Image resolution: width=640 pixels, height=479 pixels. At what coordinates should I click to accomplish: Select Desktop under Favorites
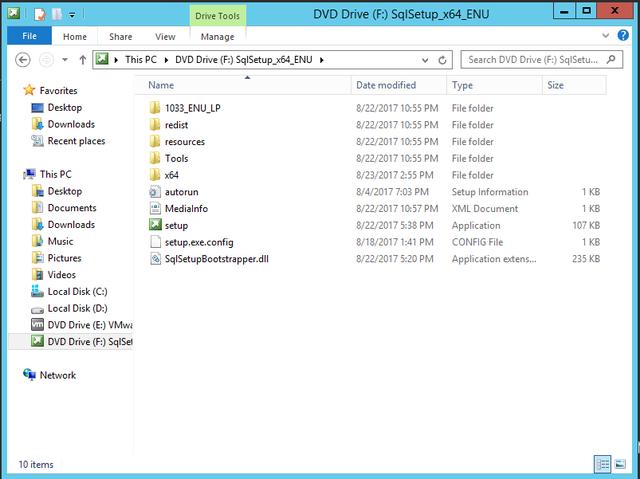[x=65, y=107]
